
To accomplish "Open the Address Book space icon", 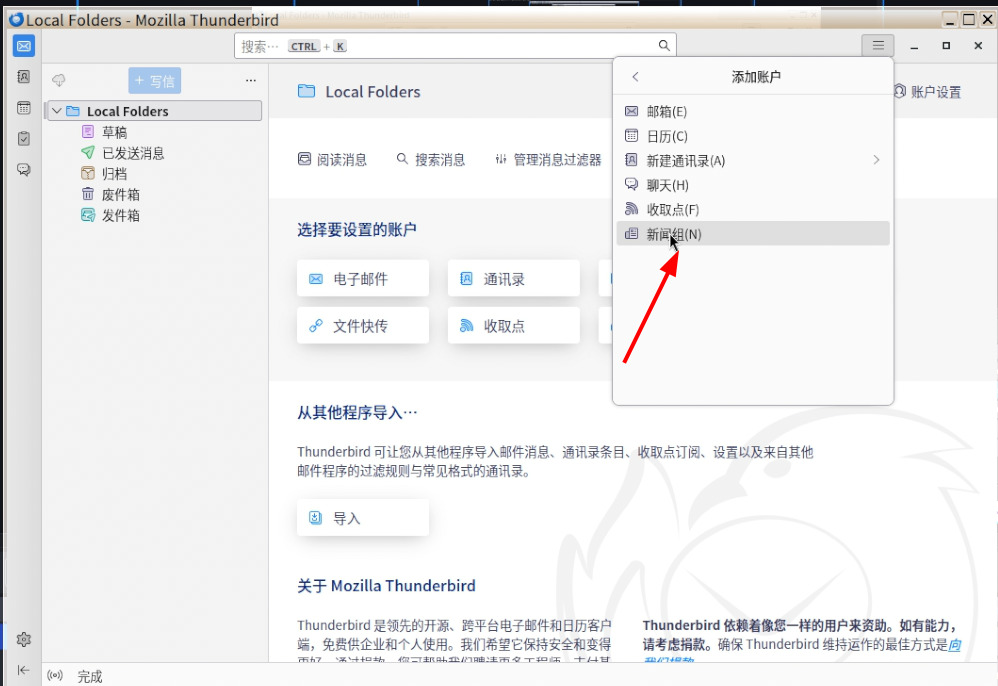I will (24, 77).
